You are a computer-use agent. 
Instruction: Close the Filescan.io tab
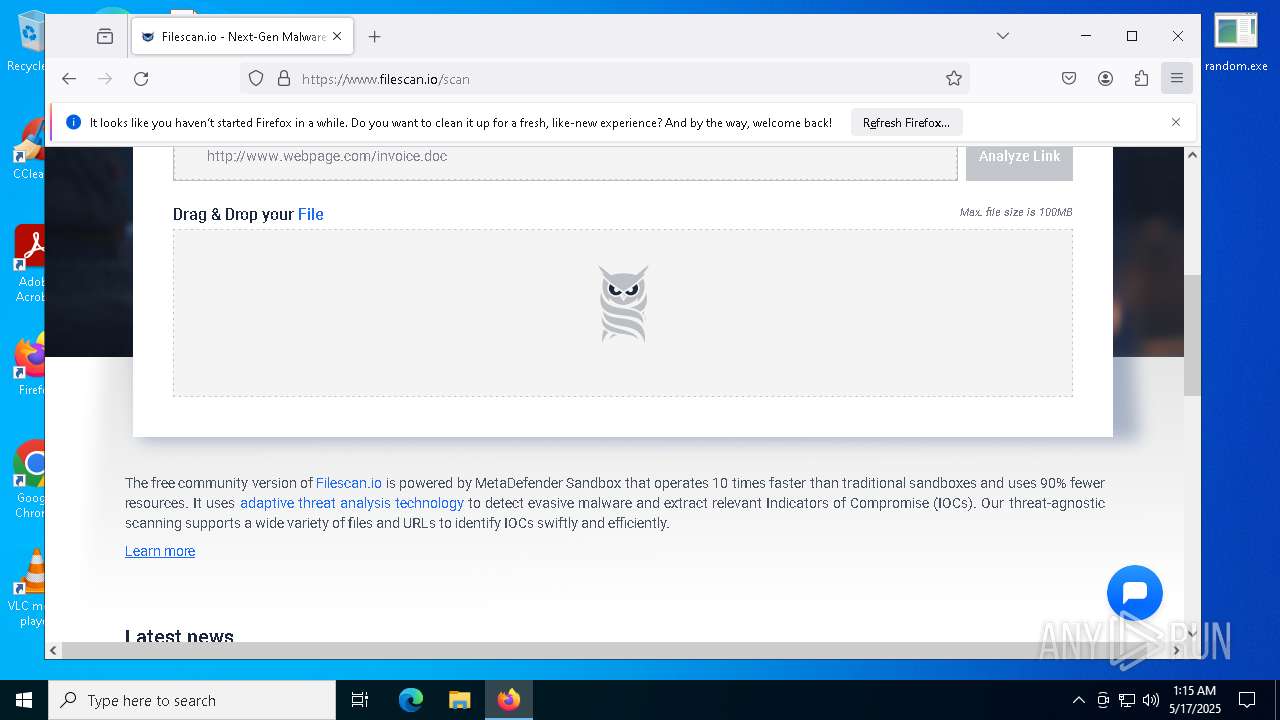click(x=337, y=37)
